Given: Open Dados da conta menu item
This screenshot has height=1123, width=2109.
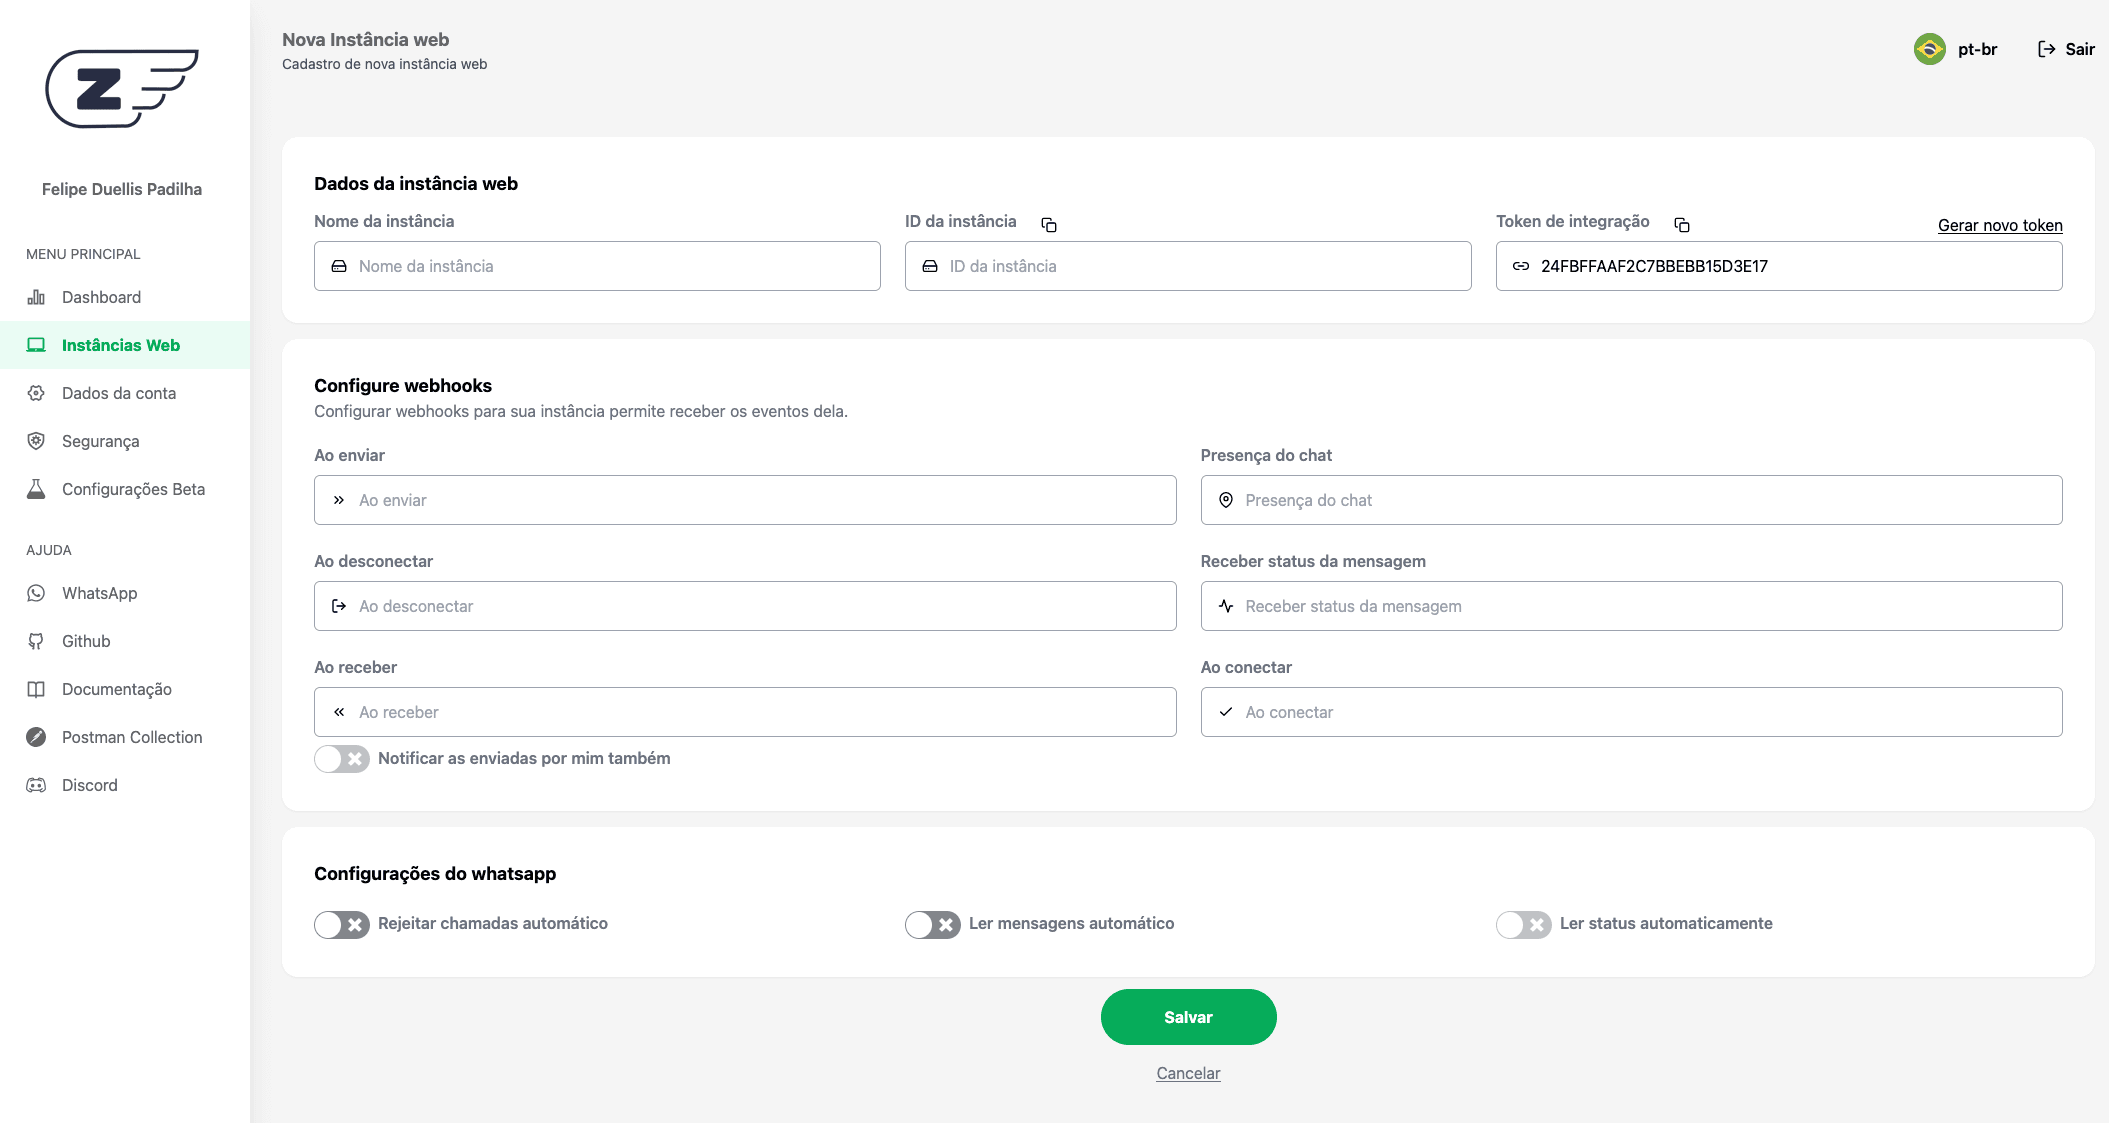Looking at the screenshot, I should click(x=125, y=393).
